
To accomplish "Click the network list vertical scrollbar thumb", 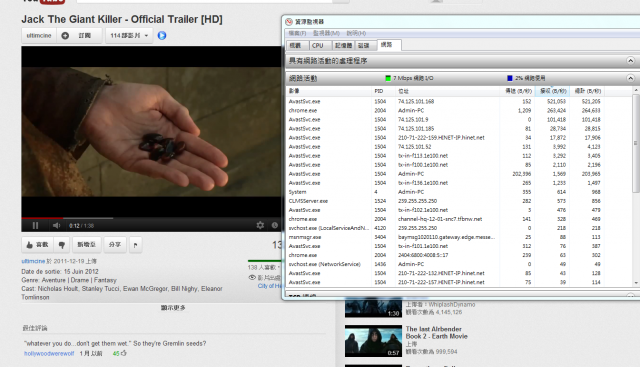I will point(636,143).
